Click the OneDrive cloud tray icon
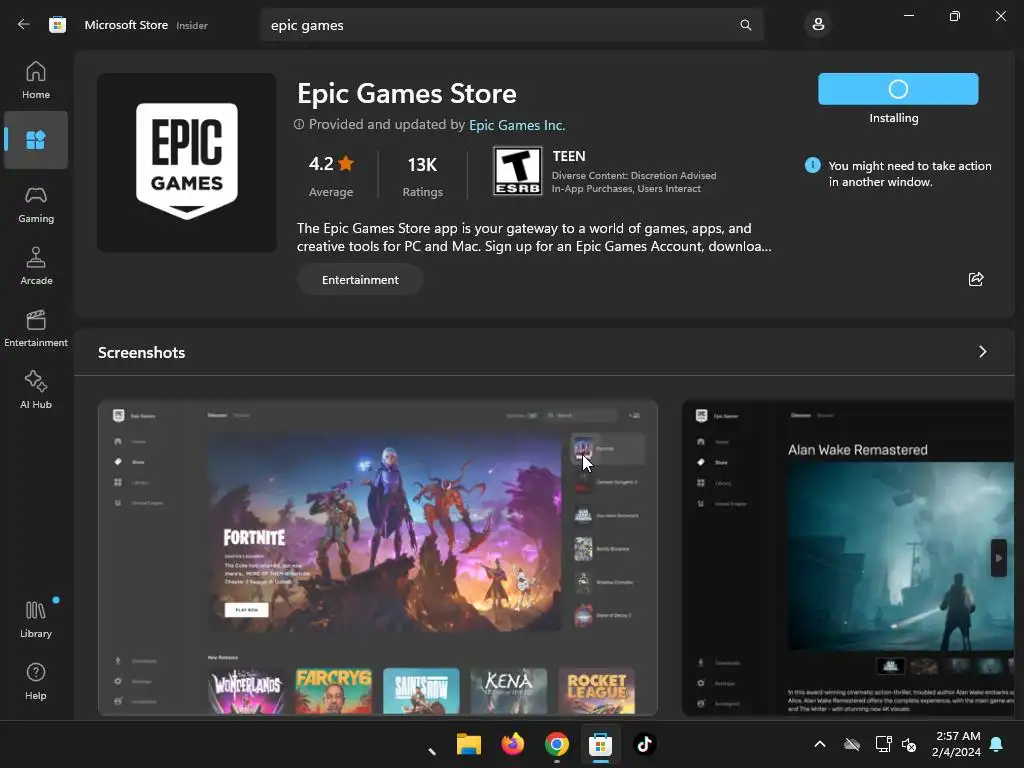Screen dimensions: 1024x768 852,744
